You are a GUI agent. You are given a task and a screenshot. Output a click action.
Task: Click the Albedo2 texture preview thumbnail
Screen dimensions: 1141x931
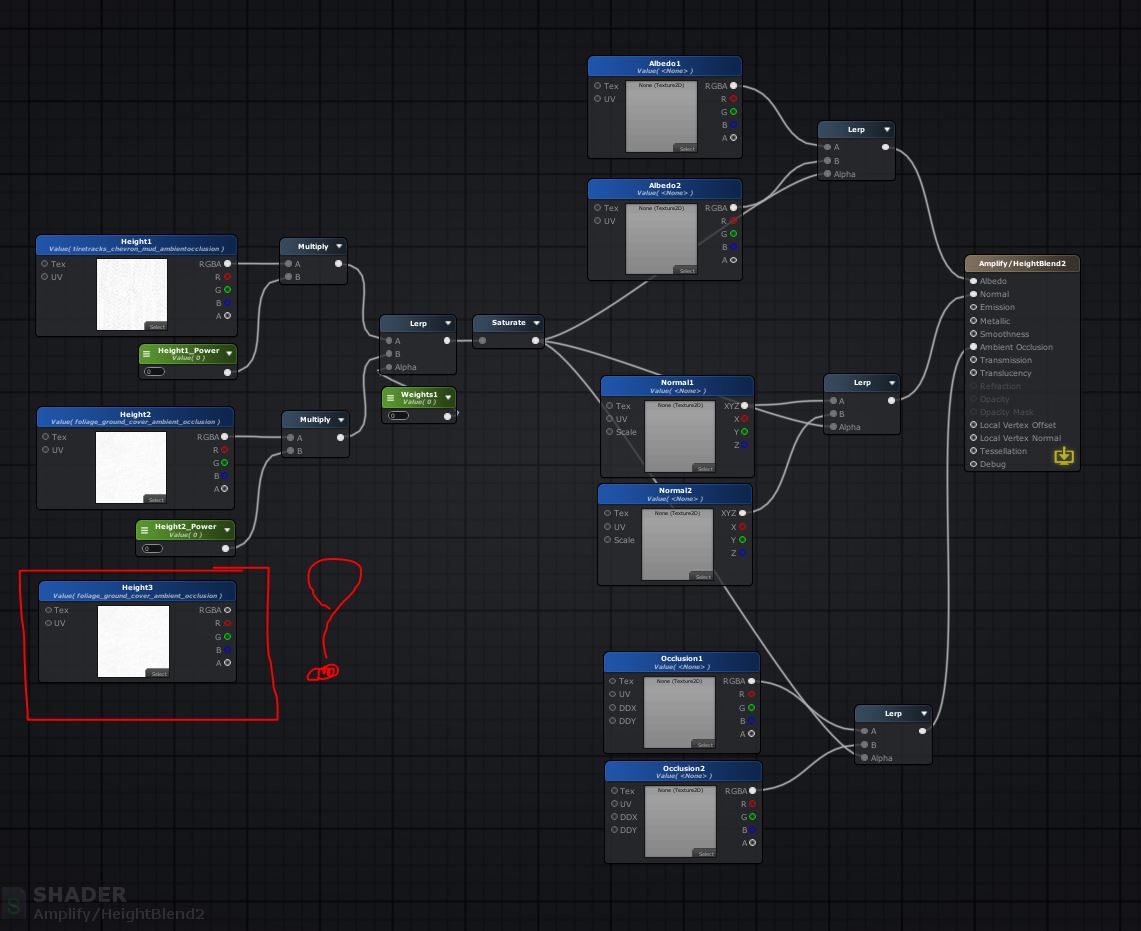coord(661,239)
